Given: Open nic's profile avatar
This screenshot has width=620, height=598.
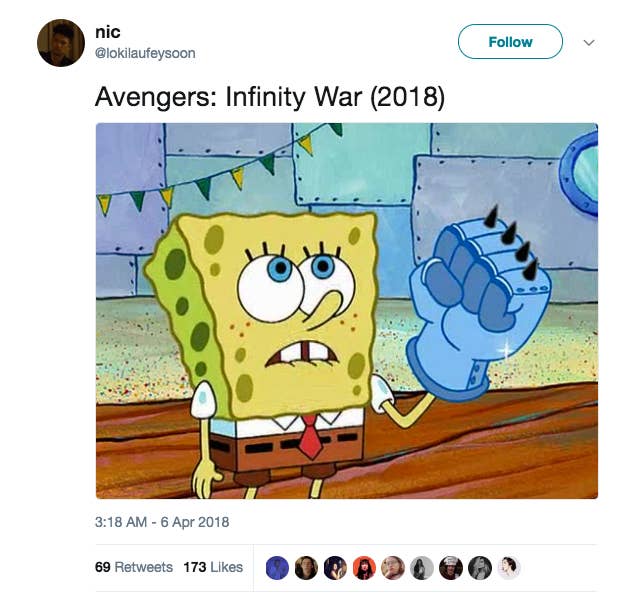Looking at the screenshot, I should (x=61, y=43).
